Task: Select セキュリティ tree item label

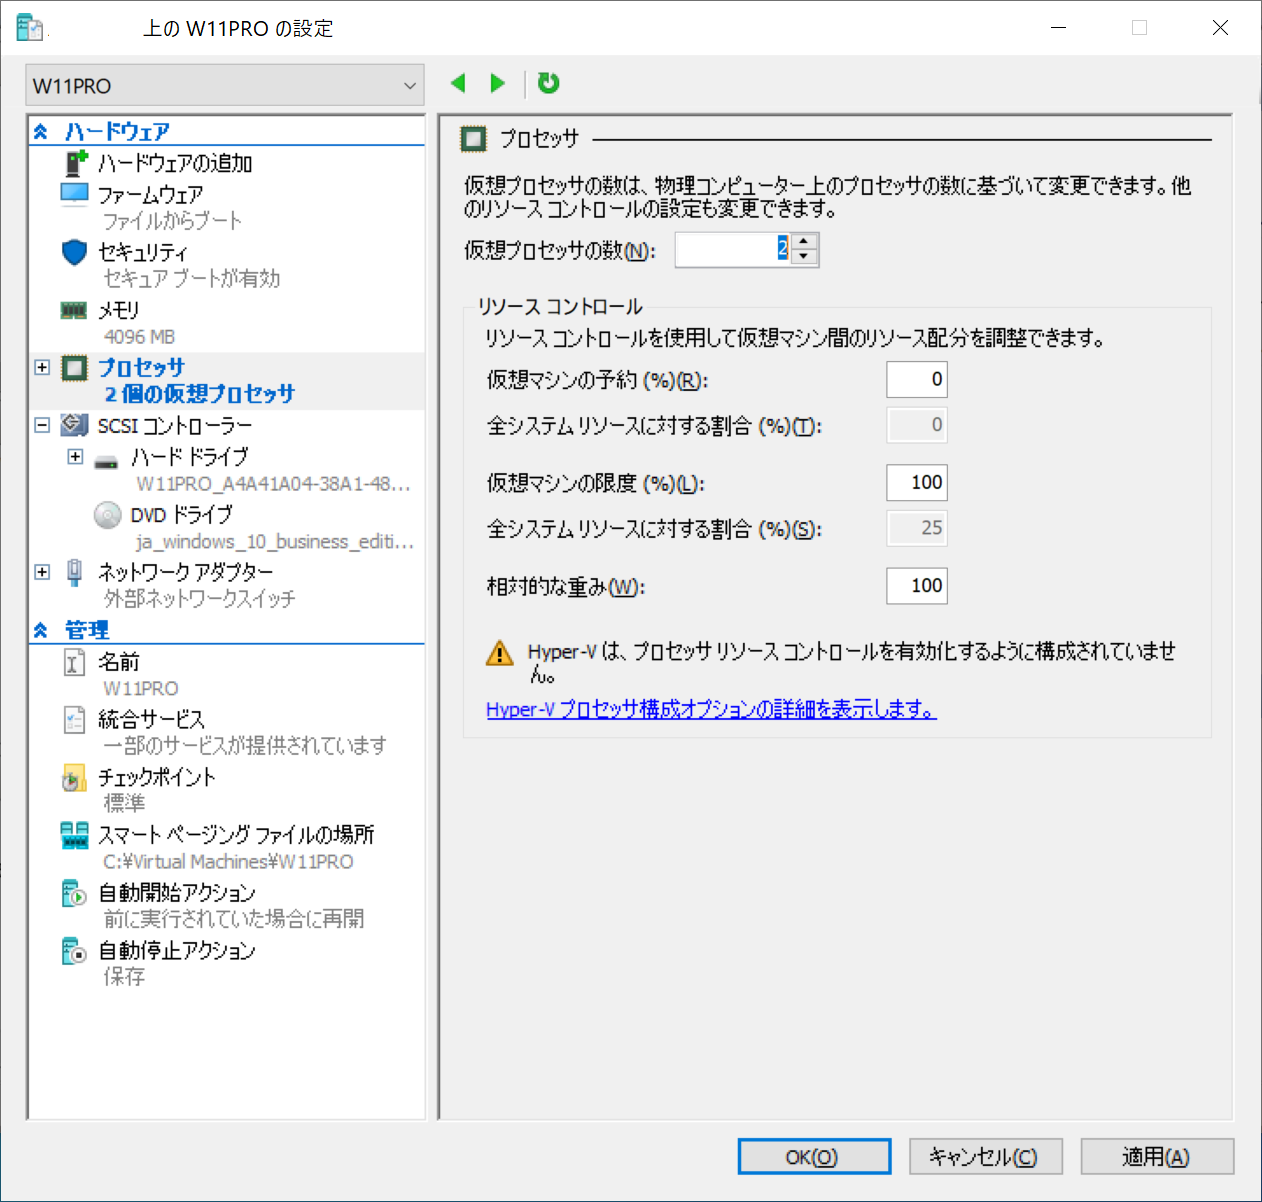Action: click(142, 252)
